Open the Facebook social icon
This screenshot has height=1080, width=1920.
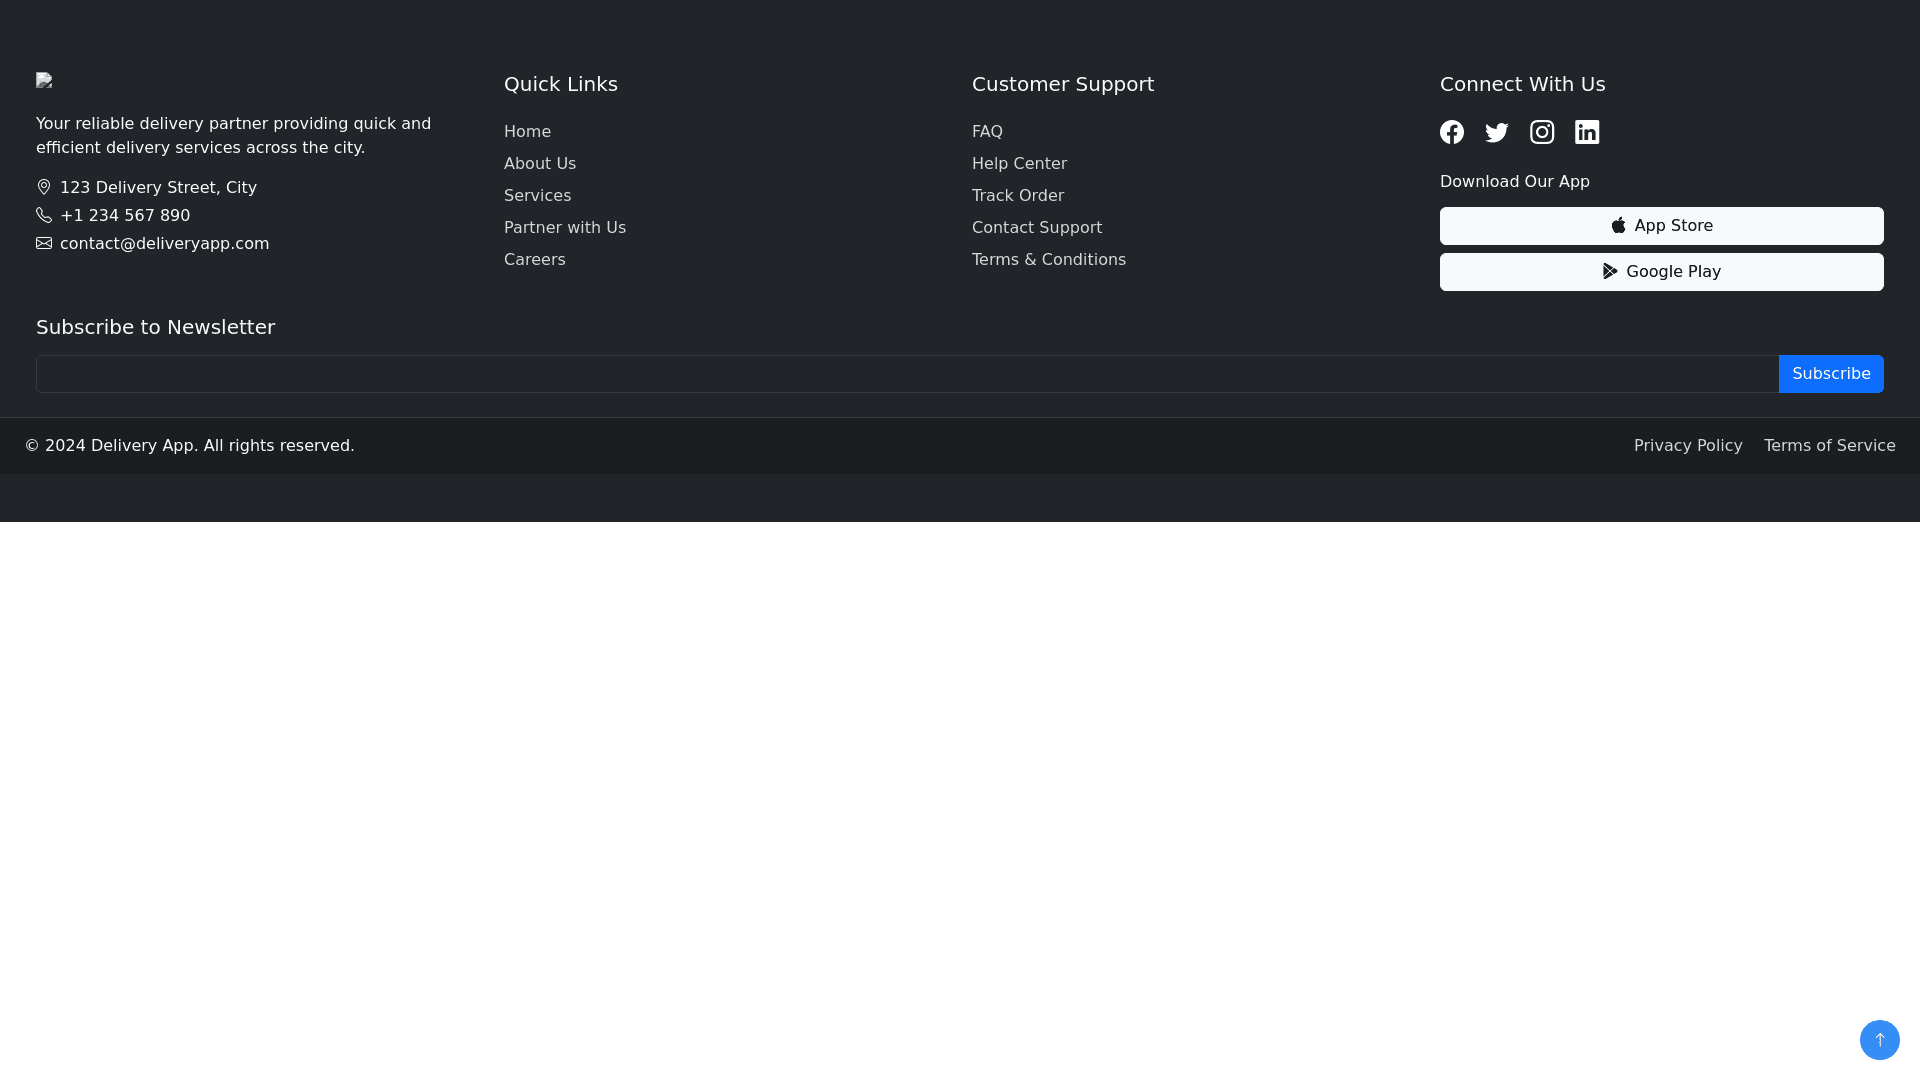pos(1452,132)
